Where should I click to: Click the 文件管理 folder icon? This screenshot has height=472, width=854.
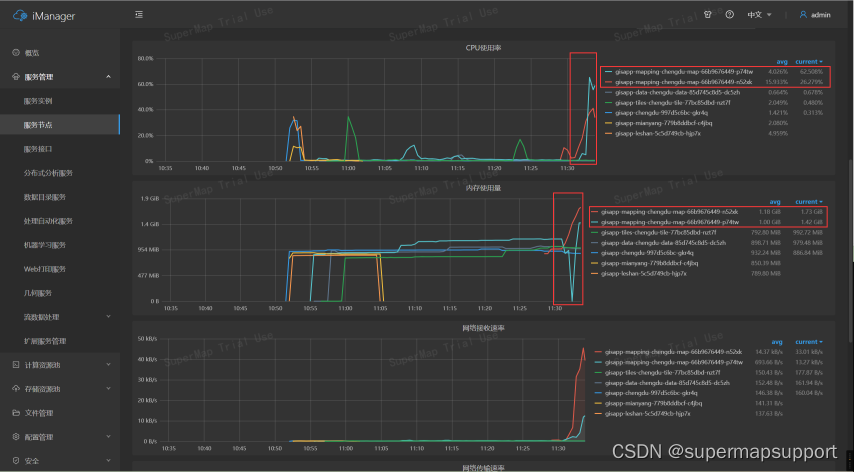click(x=15, y=413)
